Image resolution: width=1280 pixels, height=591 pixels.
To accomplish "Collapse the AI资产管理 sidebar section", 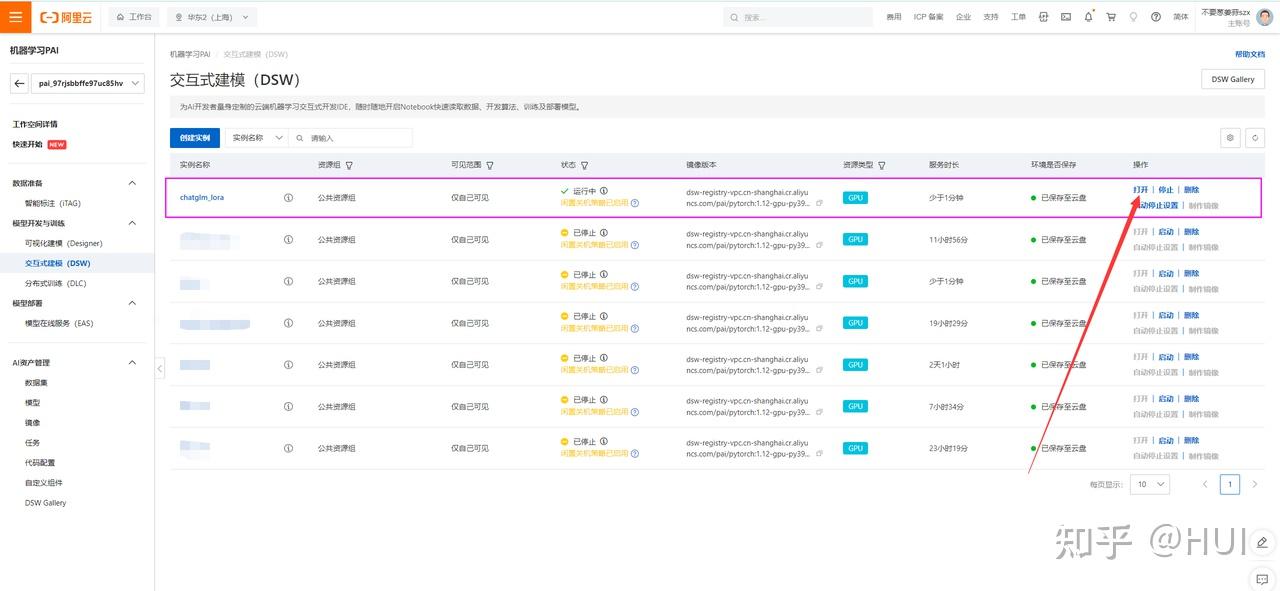I will tap(132, 362).
